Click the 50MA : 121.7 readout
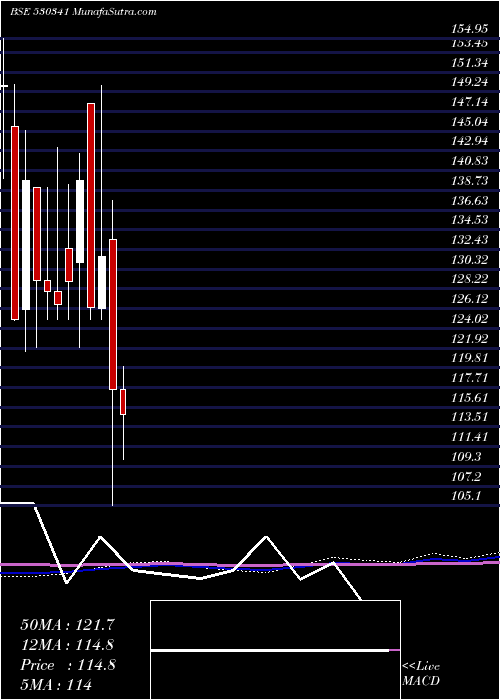 68,625
